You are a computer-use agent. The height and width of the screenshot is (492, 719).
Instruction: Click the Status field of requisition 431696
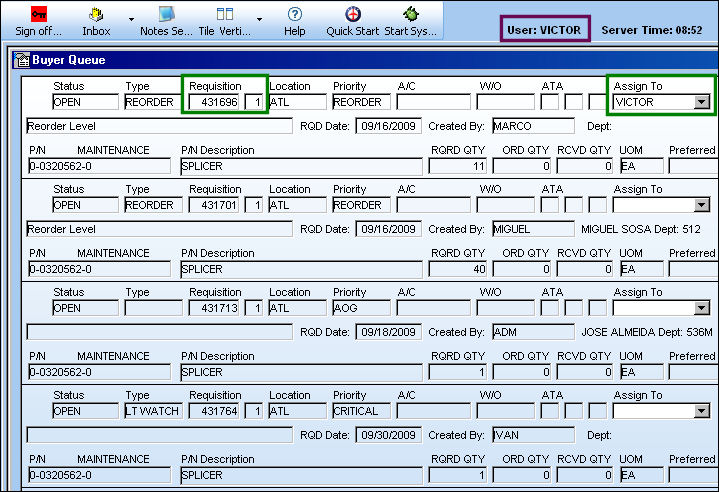pos(85,102)
